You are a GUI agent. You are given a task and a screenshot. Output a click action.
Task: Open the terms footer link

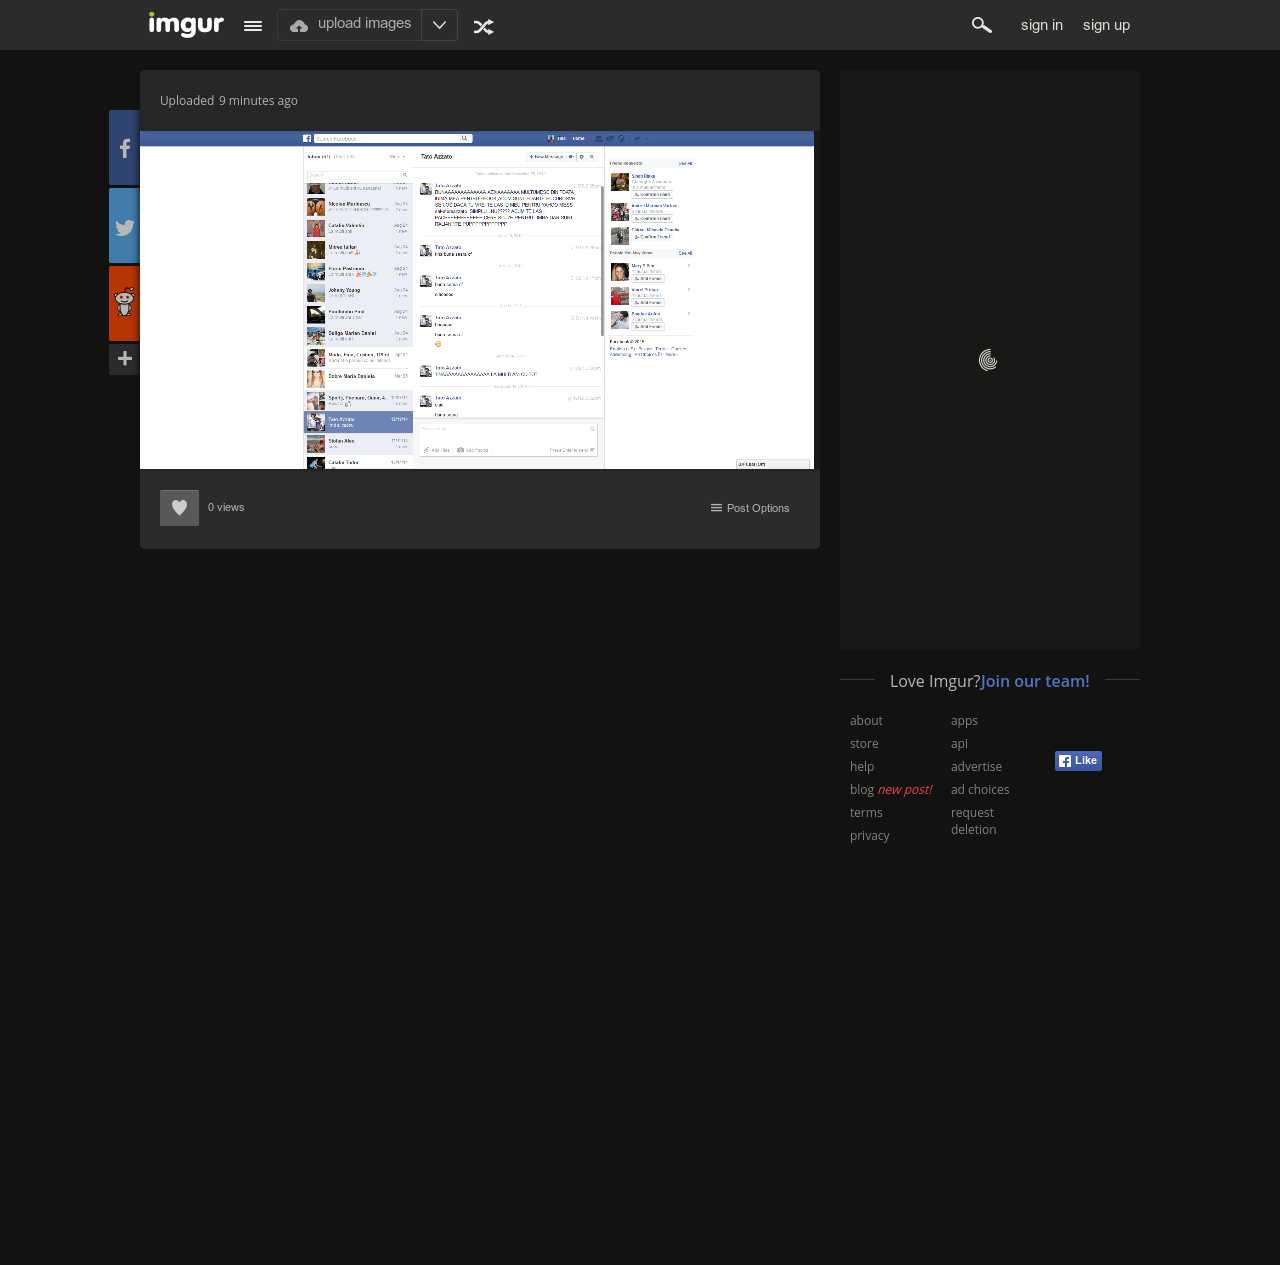click(x=866, y=813)
